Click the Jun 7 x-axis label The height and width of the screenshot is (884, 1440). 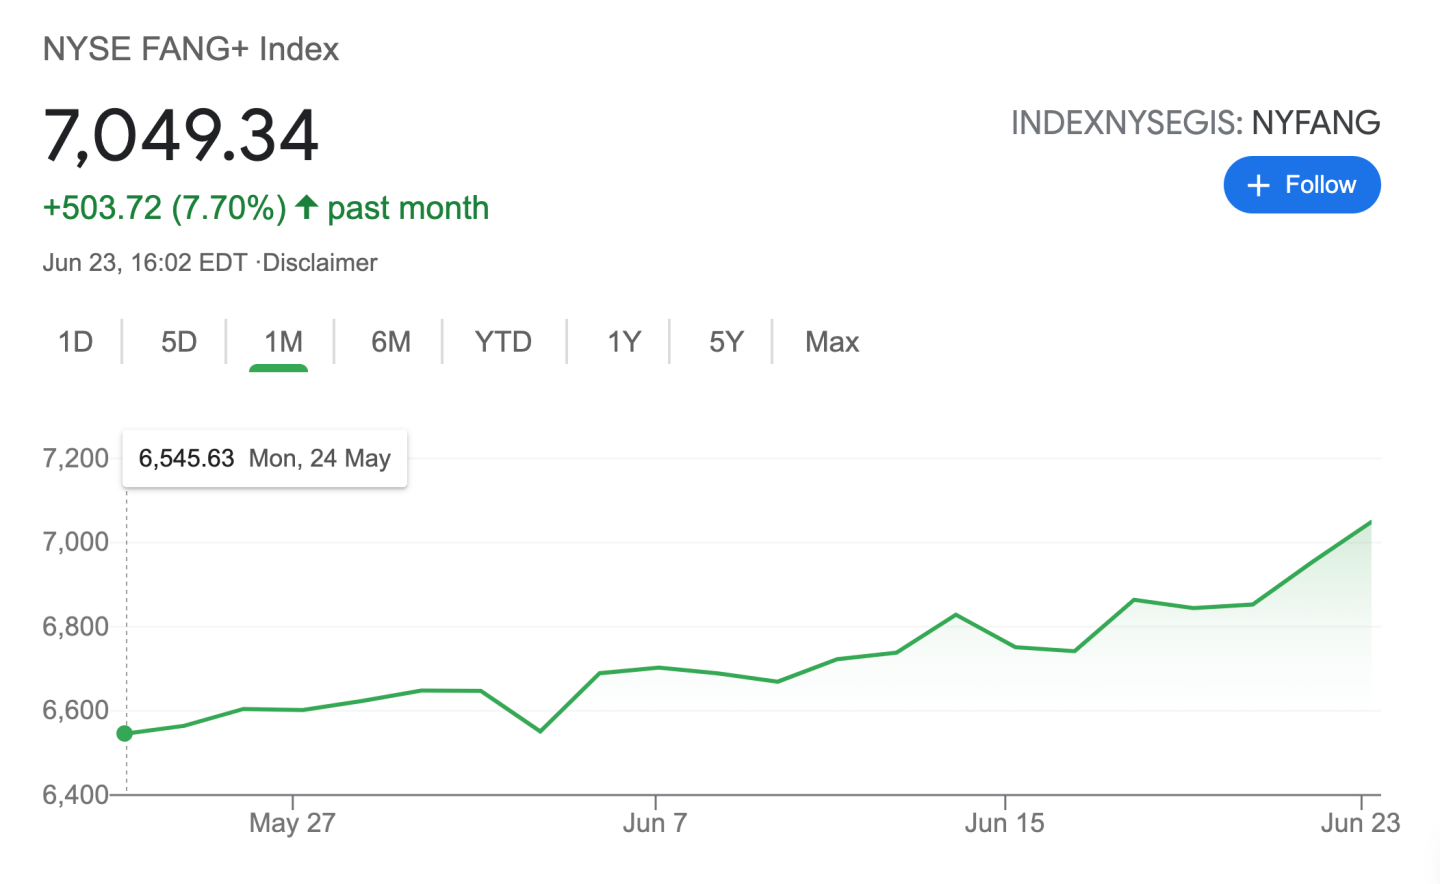(x=655, y=823)
